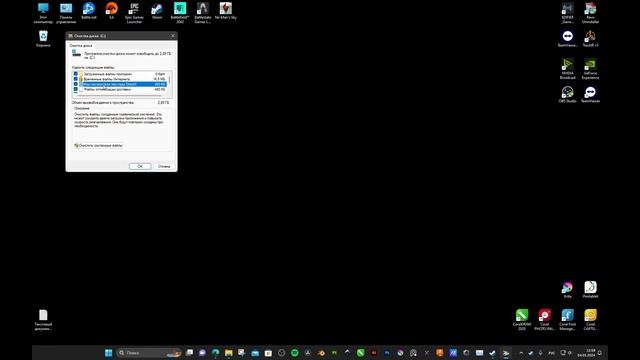
Task: Open CorelDRAW desktop shortcut
Action: click(x=522, y=319)
